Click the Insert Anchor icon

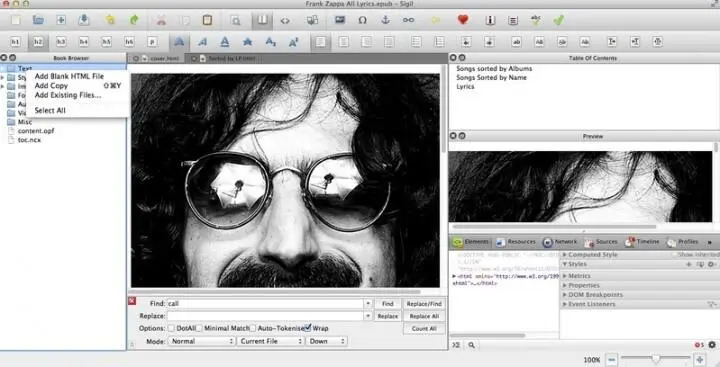click(x=386, y=20)
